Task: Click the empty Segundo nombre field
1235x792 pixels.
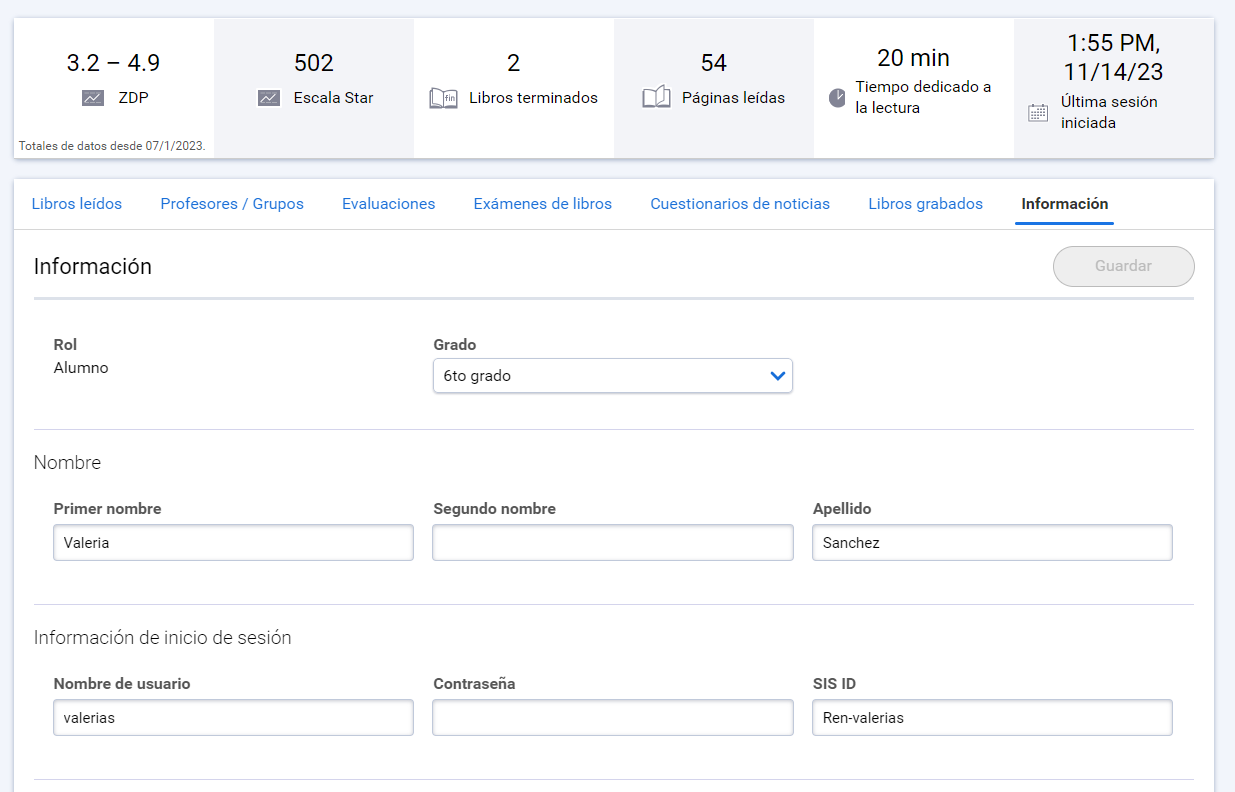Action: click(x=613, y=543)
